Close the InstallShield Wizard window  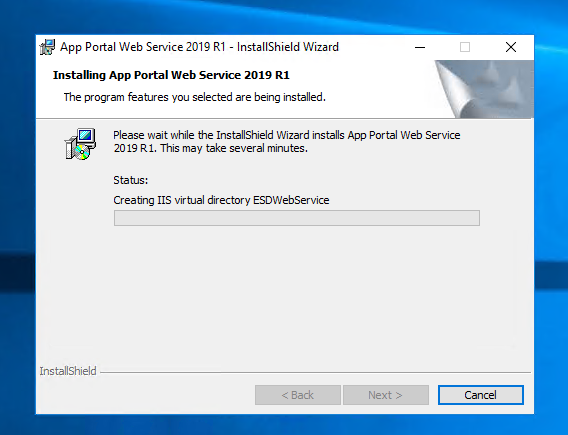511,47
